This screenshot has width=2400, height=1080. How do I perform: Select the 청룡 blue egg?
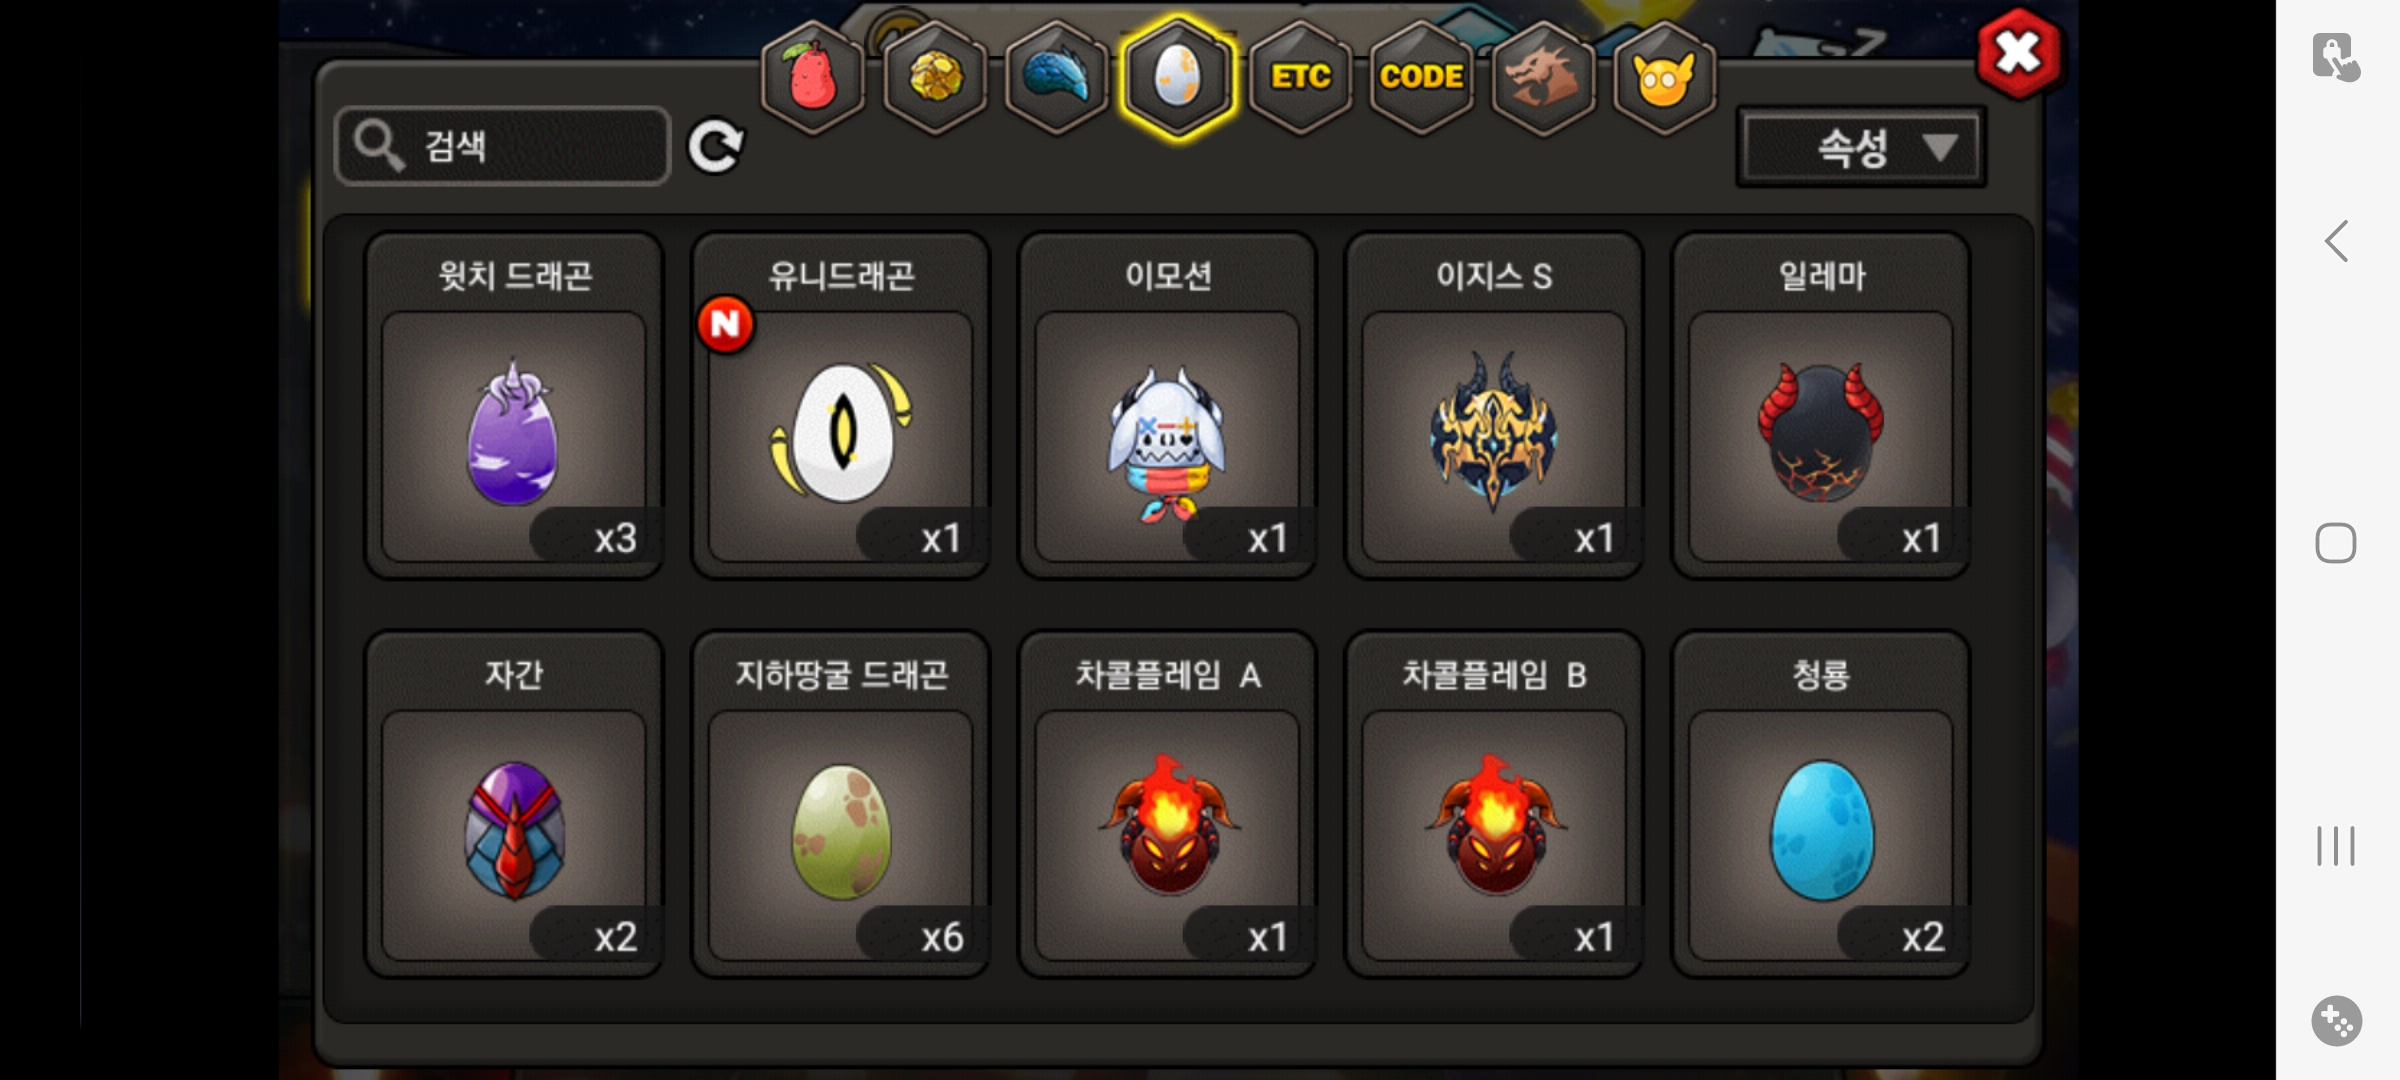[x=1821, y=804]
